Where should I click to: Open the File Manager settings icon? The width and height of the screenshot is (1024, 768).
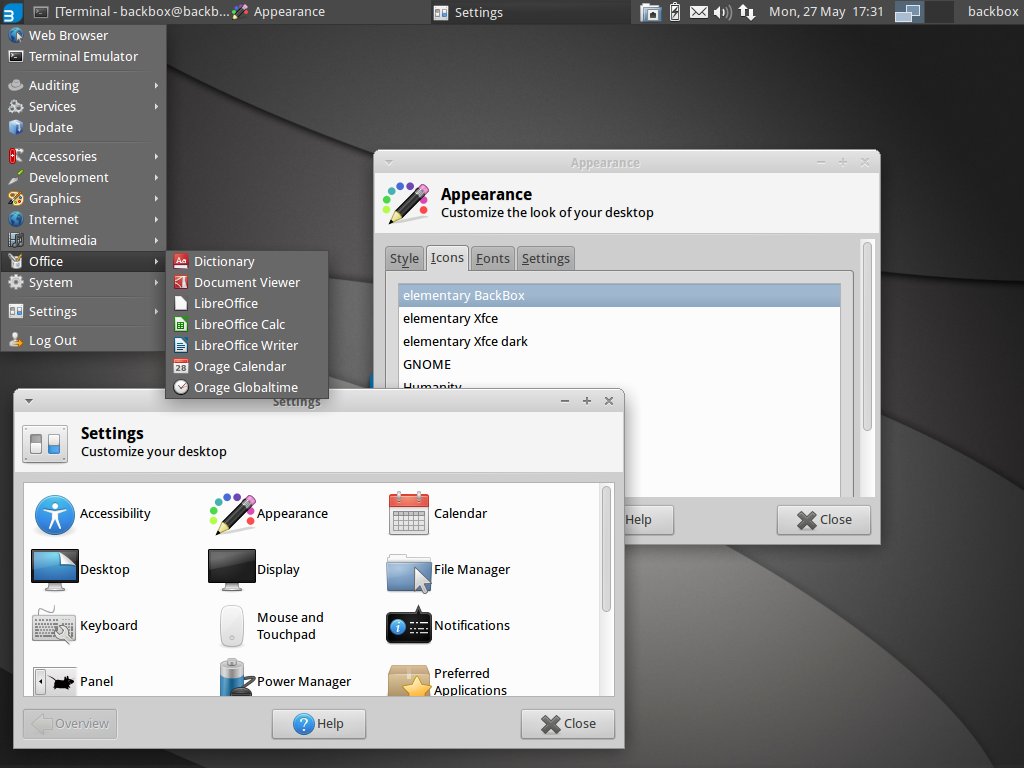point(409,573)
